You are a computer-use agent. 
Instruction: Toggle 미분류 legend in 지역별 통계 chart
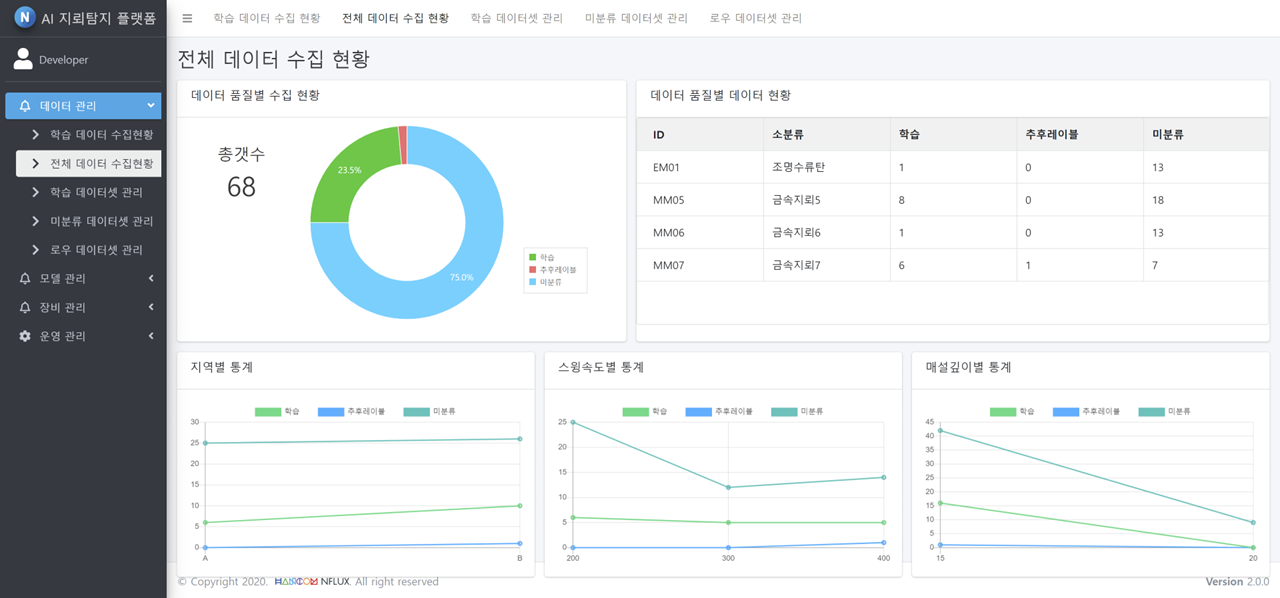click(430, 412)
